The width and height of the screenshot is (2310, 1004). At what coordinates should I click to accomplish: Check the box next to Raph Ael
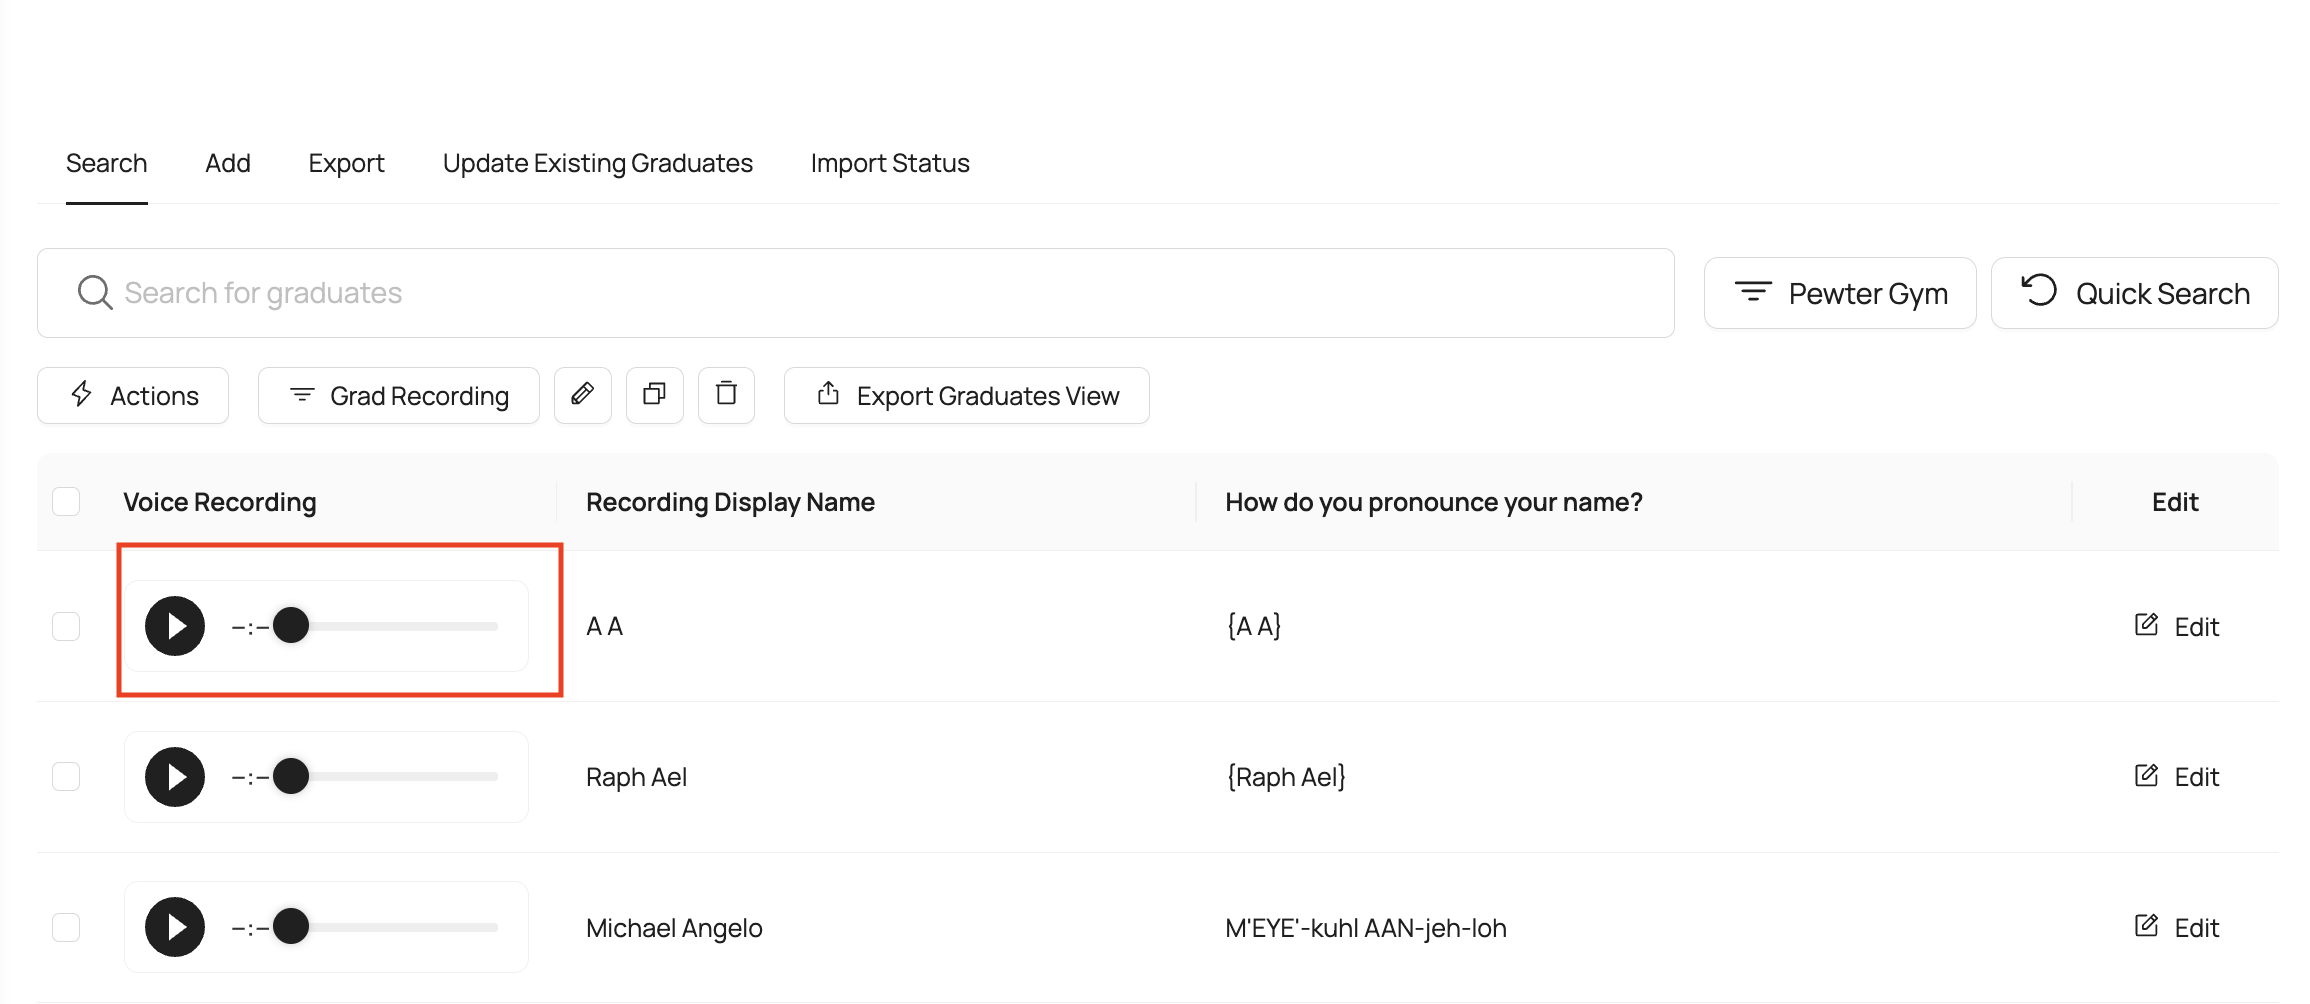[66, 777]
